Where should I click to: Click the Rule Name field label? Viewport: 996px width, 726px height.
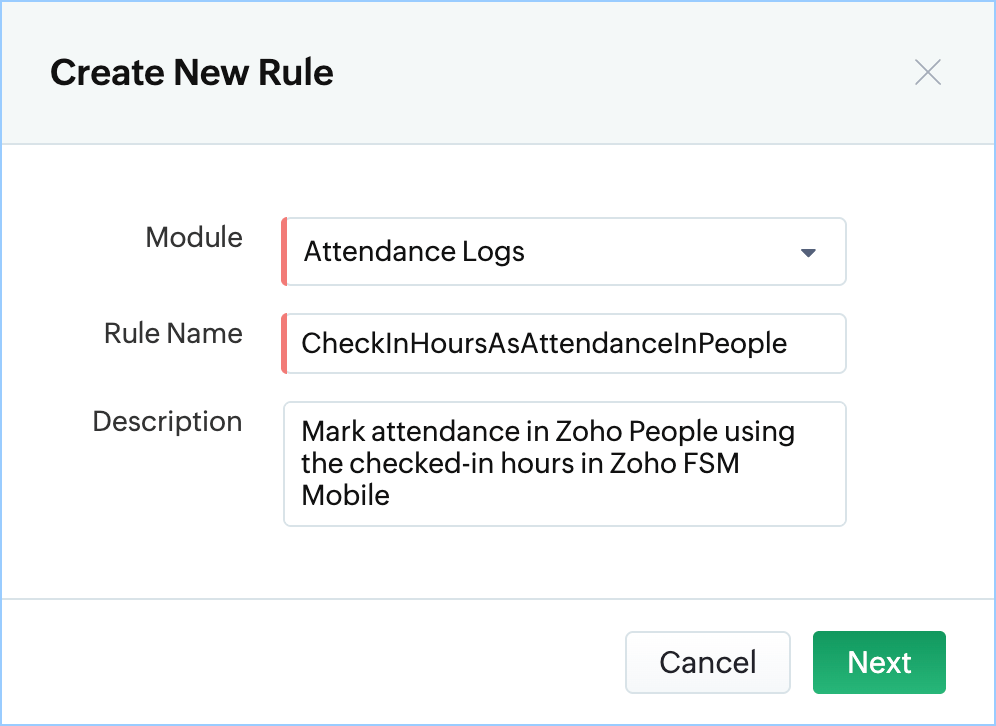tap(173, 333)
